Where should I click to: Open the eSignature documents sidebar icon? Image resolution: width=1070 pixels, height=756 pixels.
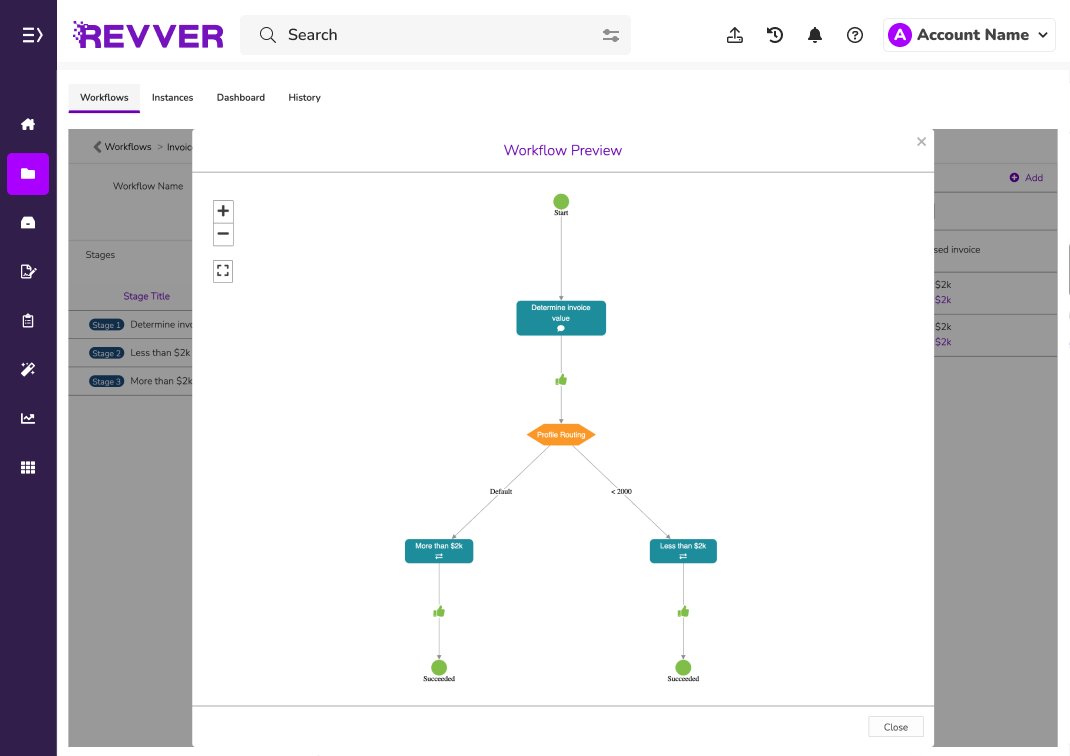(x=28, y=271)
